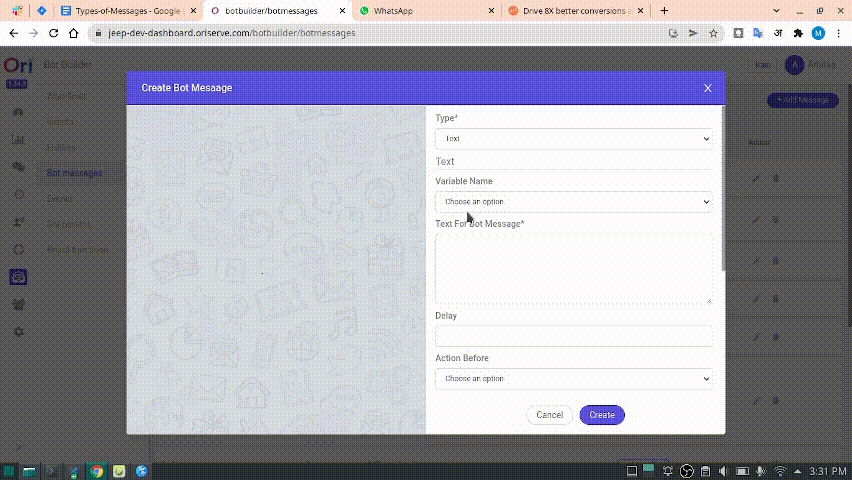The height and width of the screenshot is (480, 852).
Task: Go to browser home page
Action: 73,33
